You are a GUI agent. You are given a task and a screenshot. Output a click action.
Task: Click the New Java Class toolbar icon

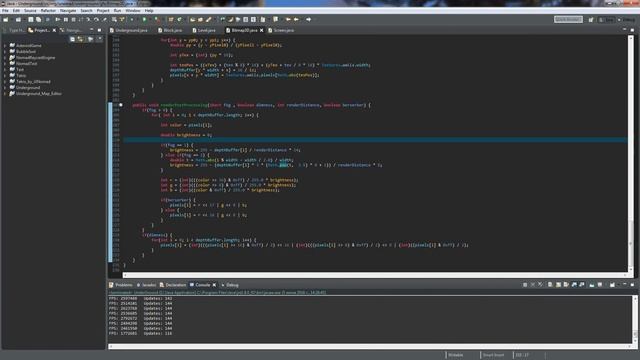[179, 19]
